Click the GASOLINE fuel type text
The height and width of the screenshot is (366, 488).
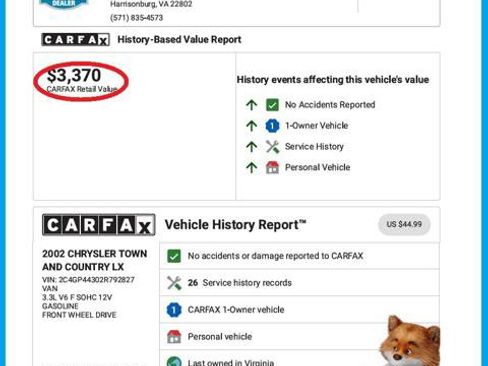click(60, 306)
